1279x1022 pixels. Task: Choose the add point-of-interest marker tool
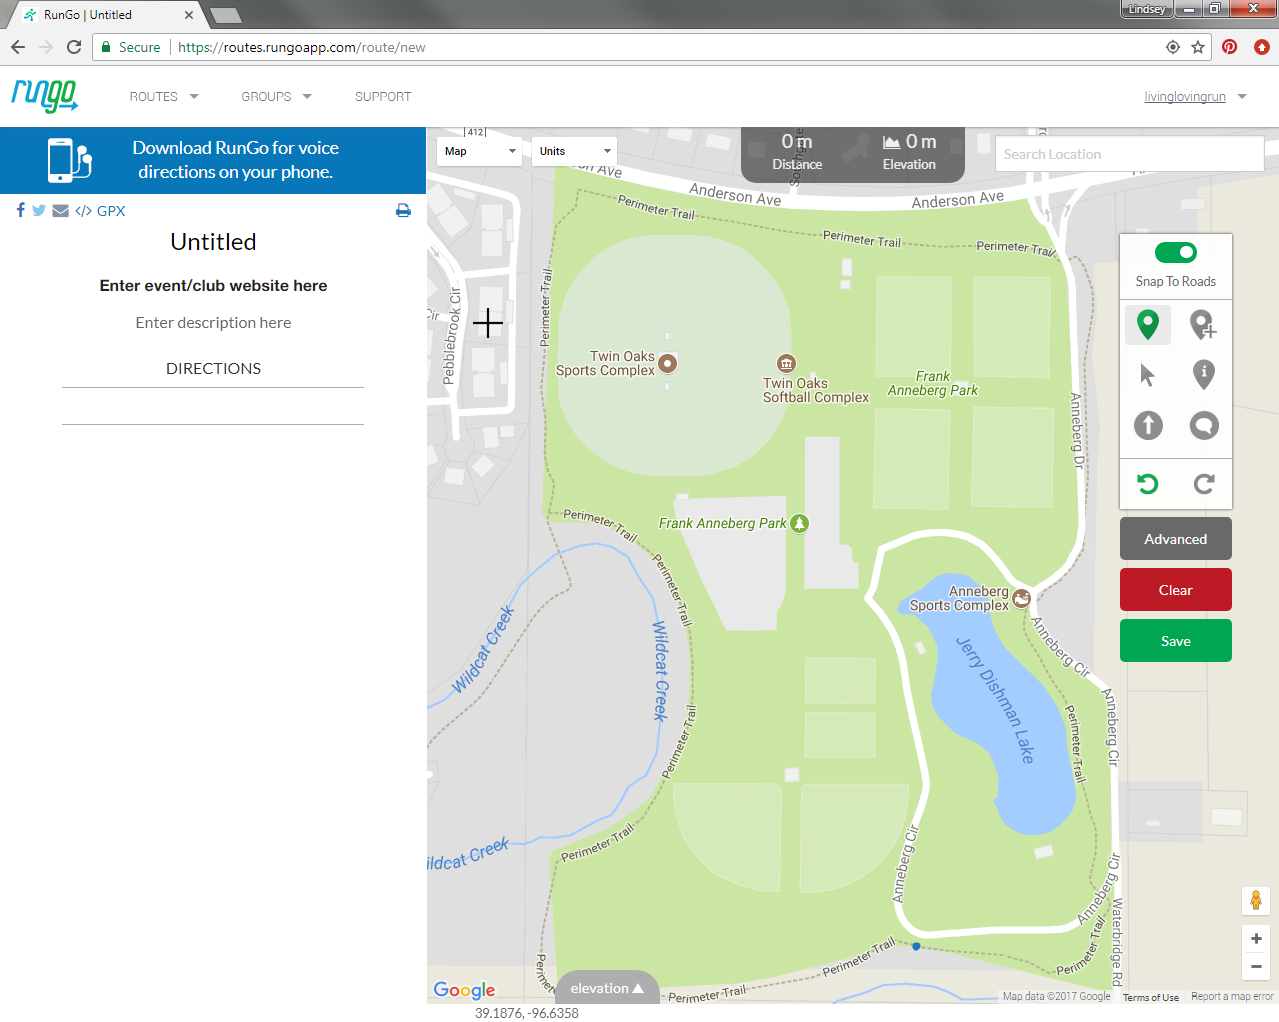1203,324
